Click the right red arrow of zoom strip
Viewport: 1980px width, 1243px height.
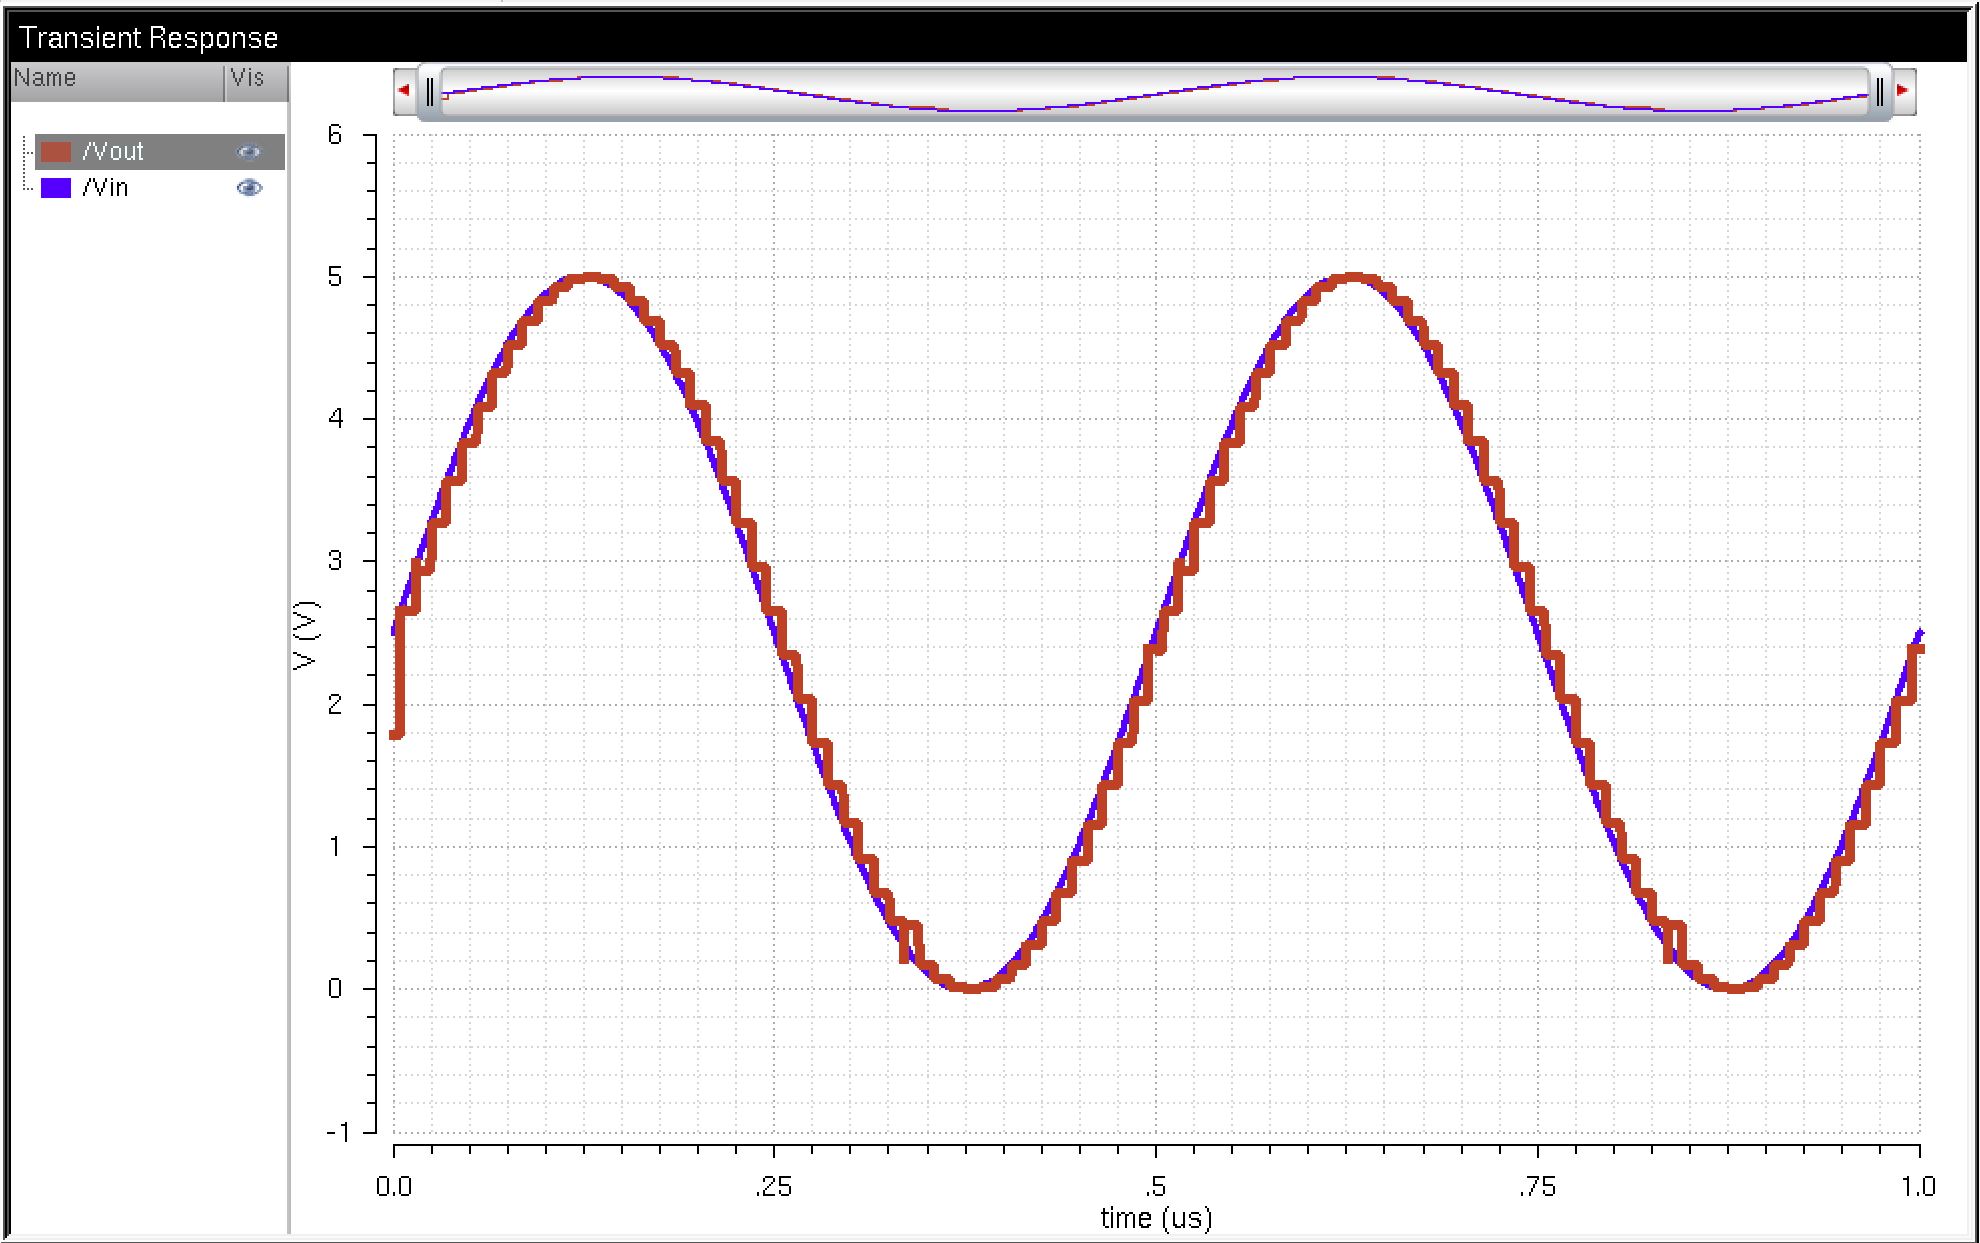tap(1903, 91)
